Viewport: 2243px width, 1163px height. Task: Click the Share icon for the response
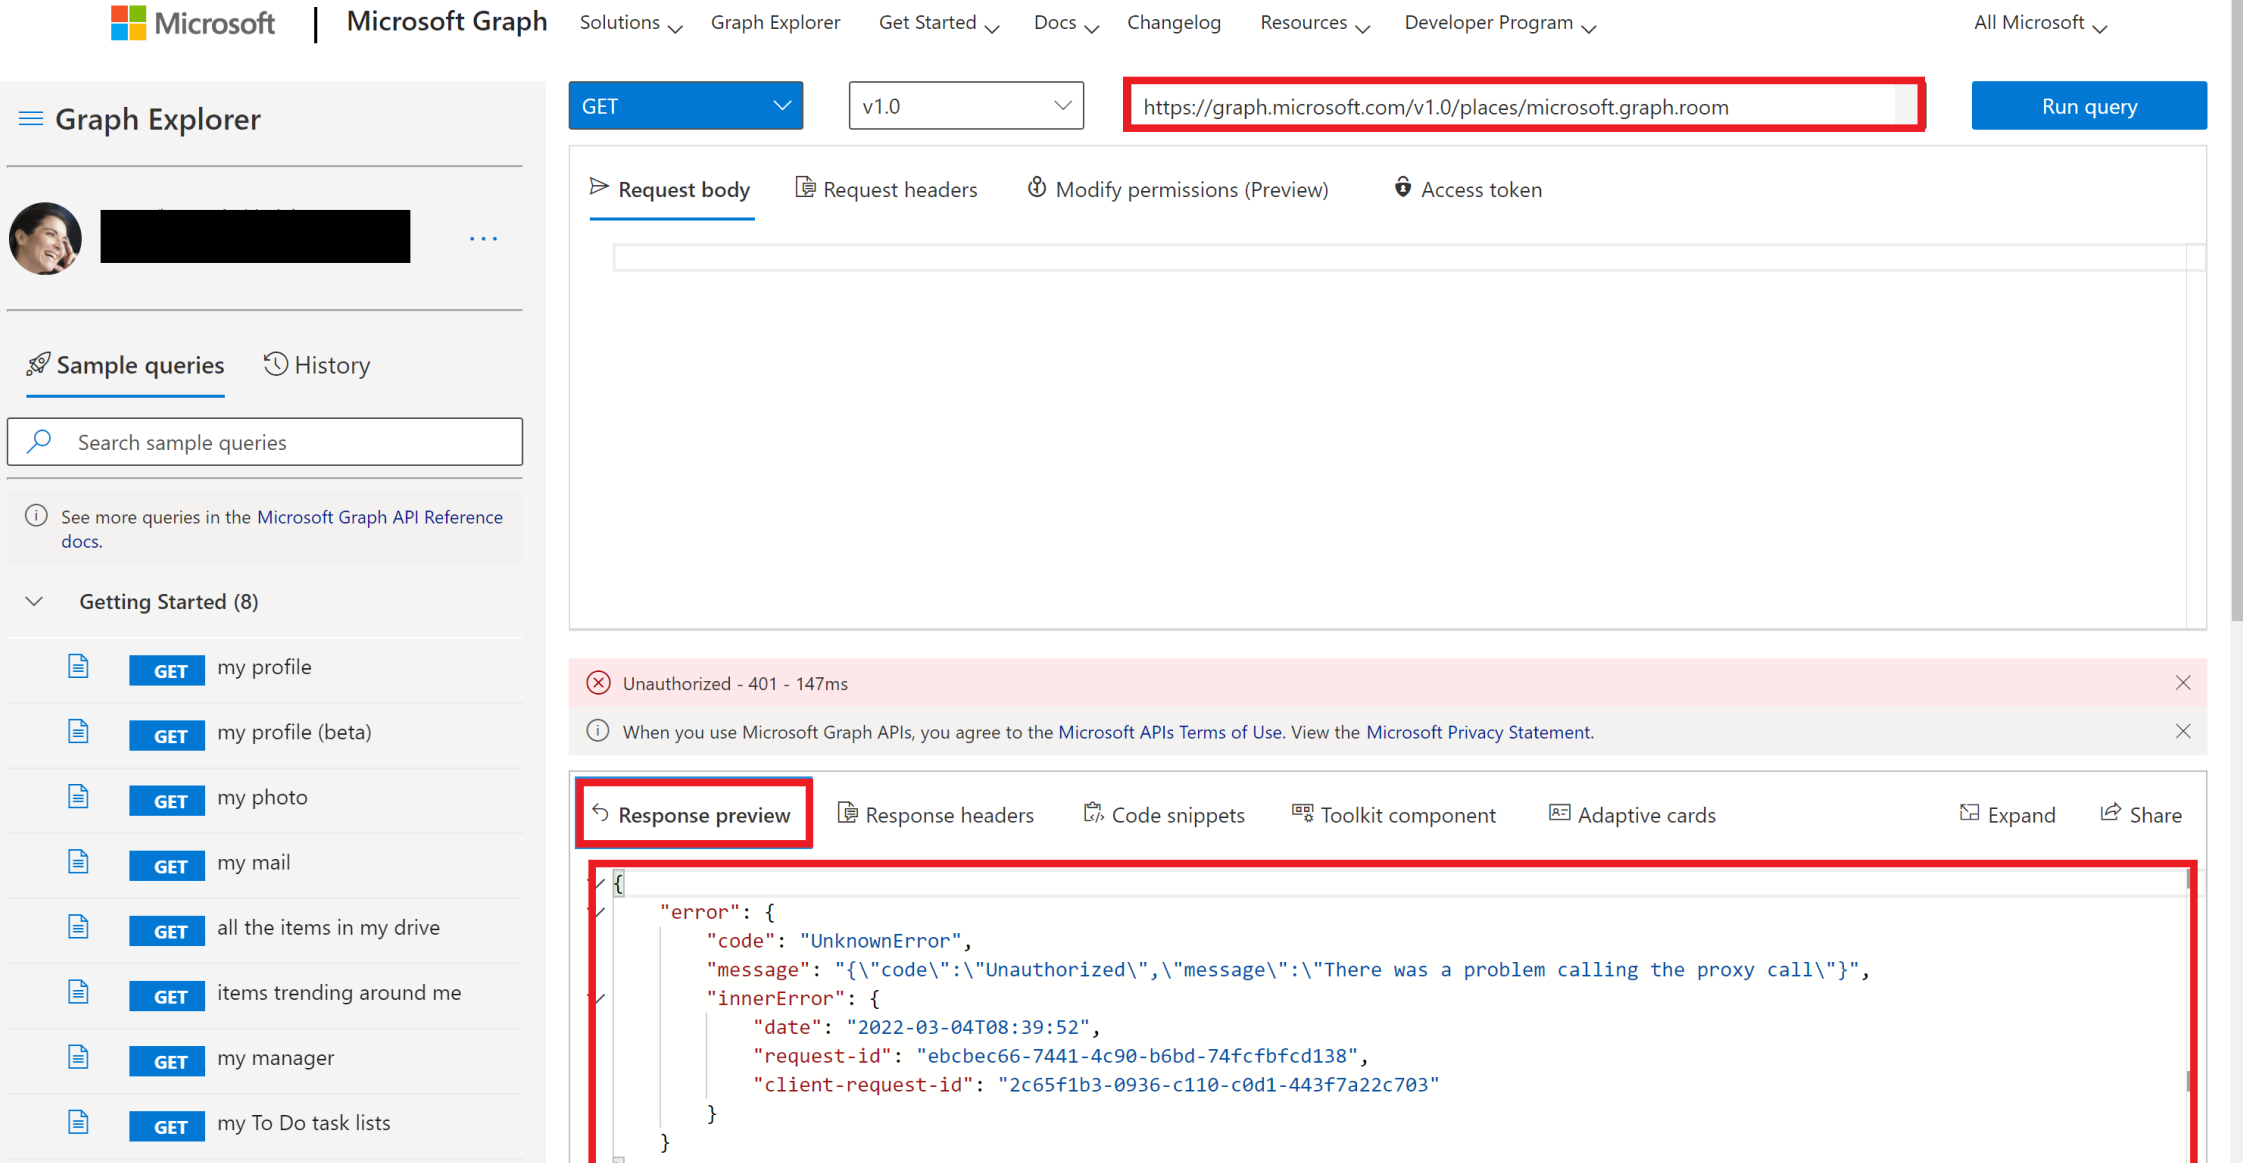pyautogui.click(x=2110, y=813)
